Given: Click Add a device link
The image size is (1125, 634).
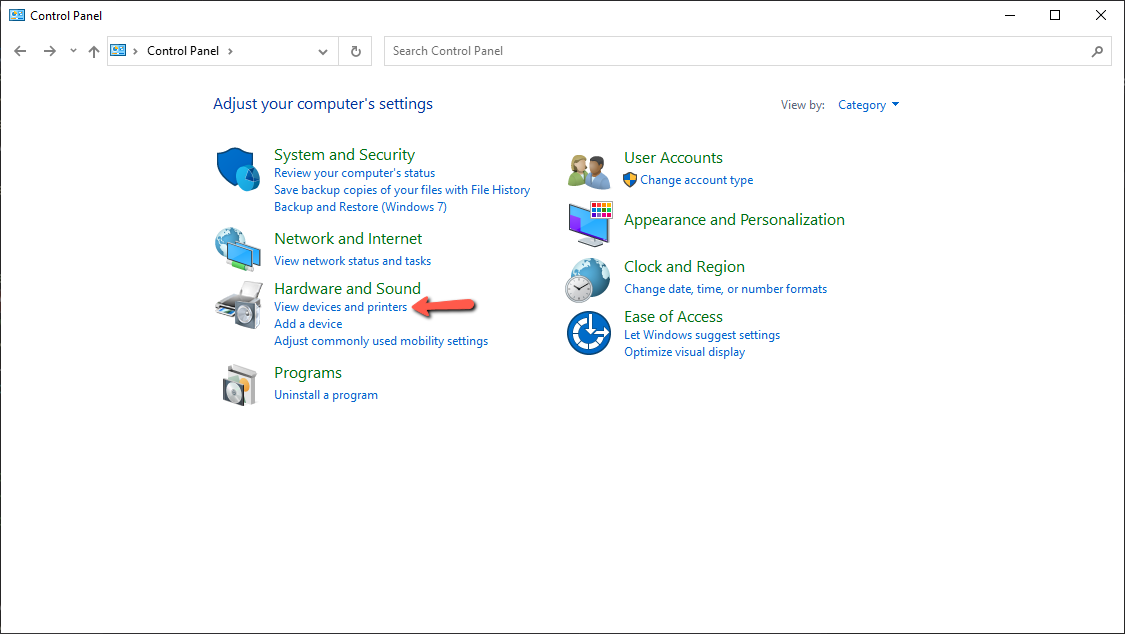Looking at the screenshot, I should 308,324.
